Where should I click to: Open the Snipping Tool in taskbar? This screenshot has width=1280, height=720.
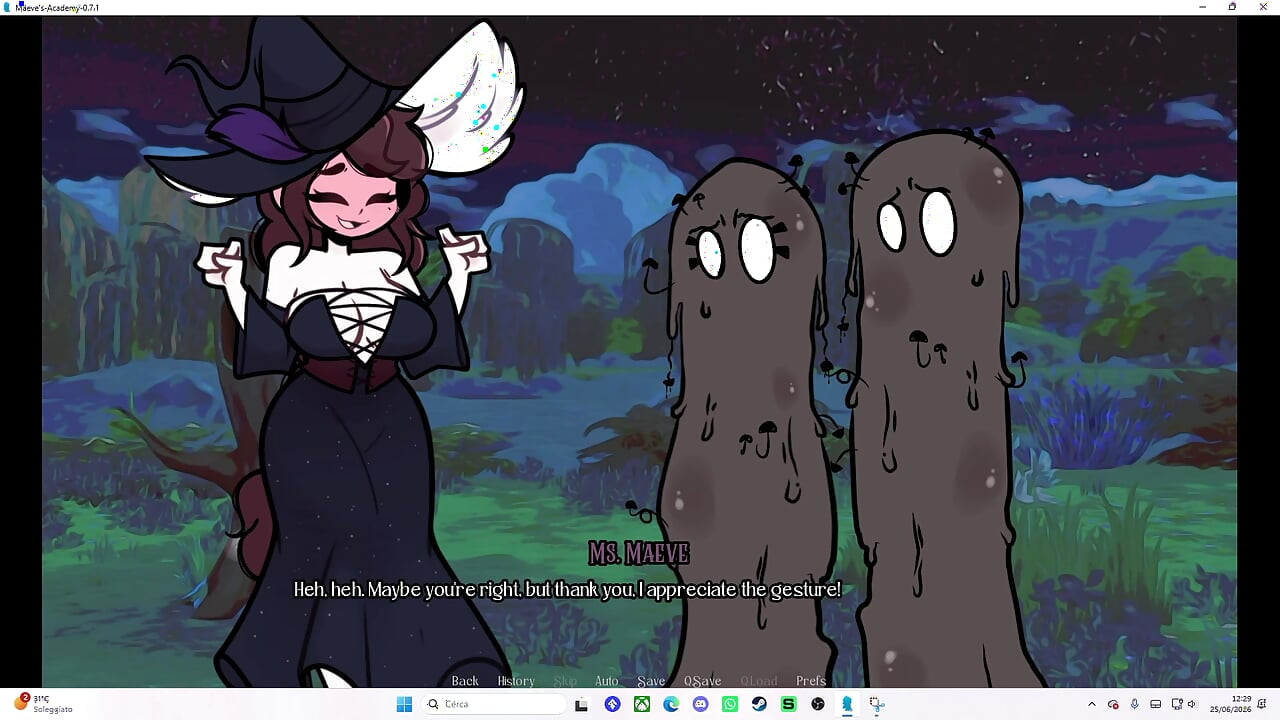pos(876,704)
